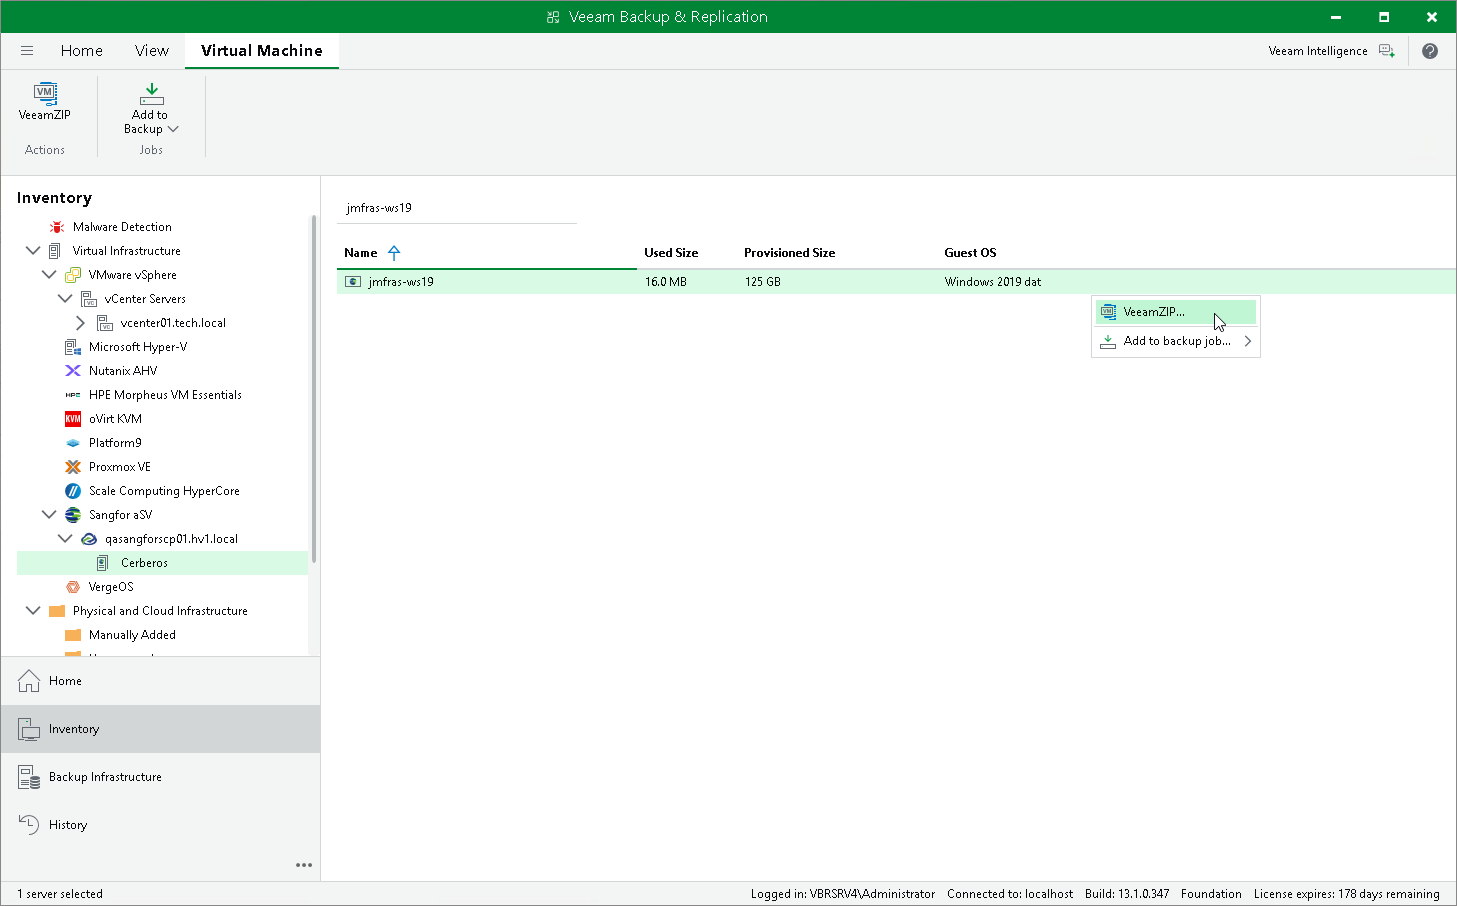Click the Nutanix AHV icon
Image resolution: width=1457 pixels, height=906 pixels.
coord(73,371)
